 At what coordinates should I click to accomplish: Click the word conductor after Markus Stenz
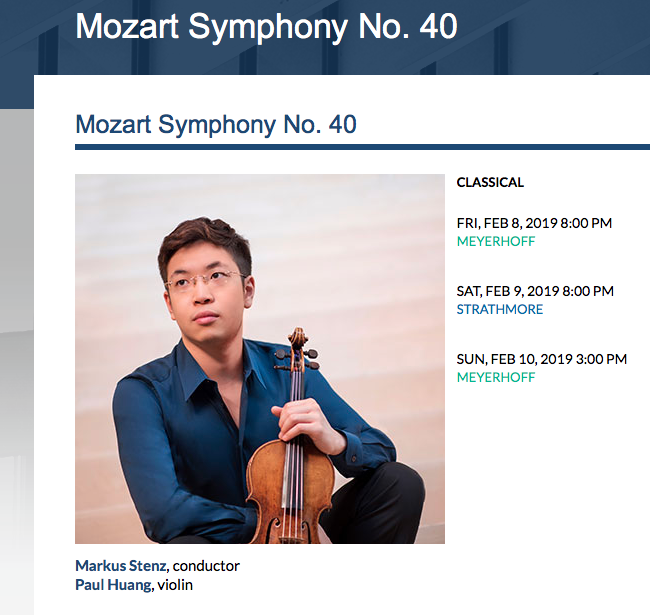[206, 566]
